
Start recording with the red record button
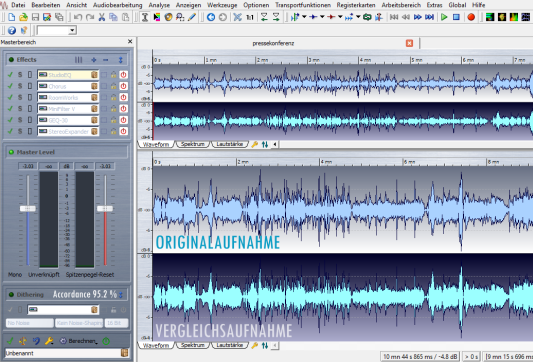click(471, 17)
